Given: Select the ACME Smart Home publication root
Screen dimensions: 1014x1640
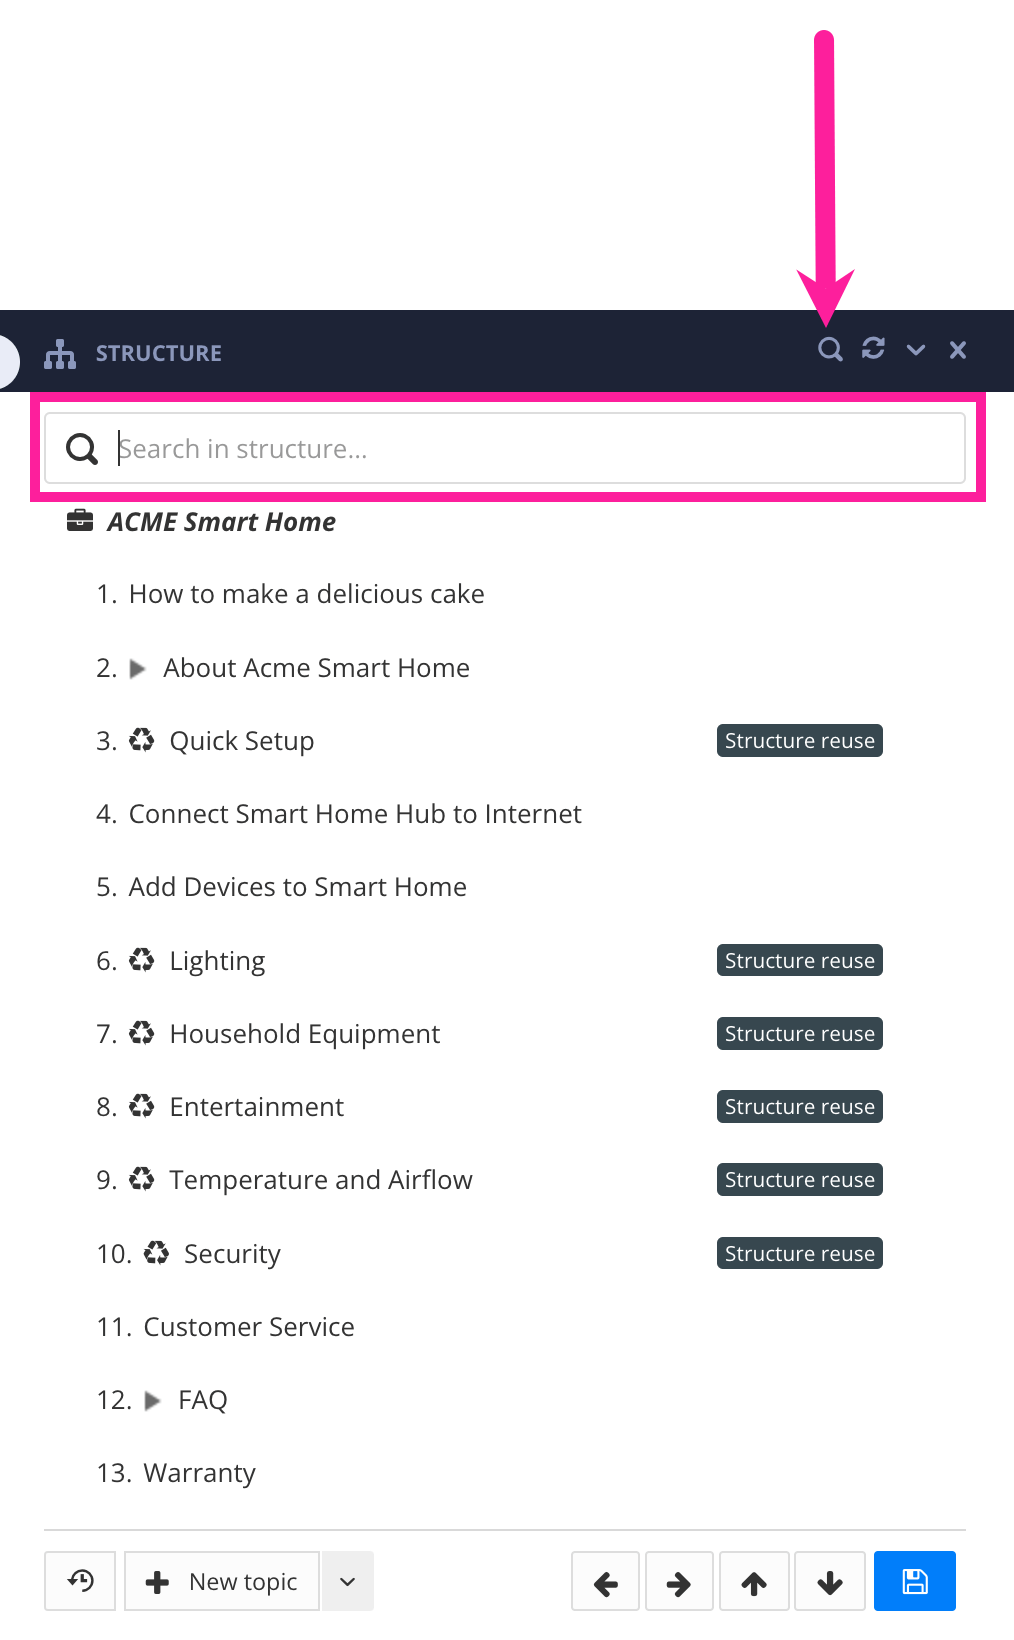Looking at the screenshot, I should coord(220,521).
